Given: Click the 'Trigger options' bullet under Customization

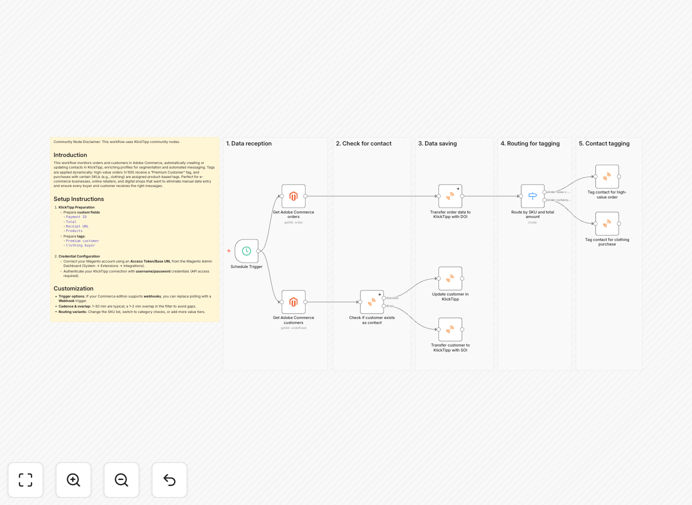Looking at the screenshot, I should tap(135, 299).
